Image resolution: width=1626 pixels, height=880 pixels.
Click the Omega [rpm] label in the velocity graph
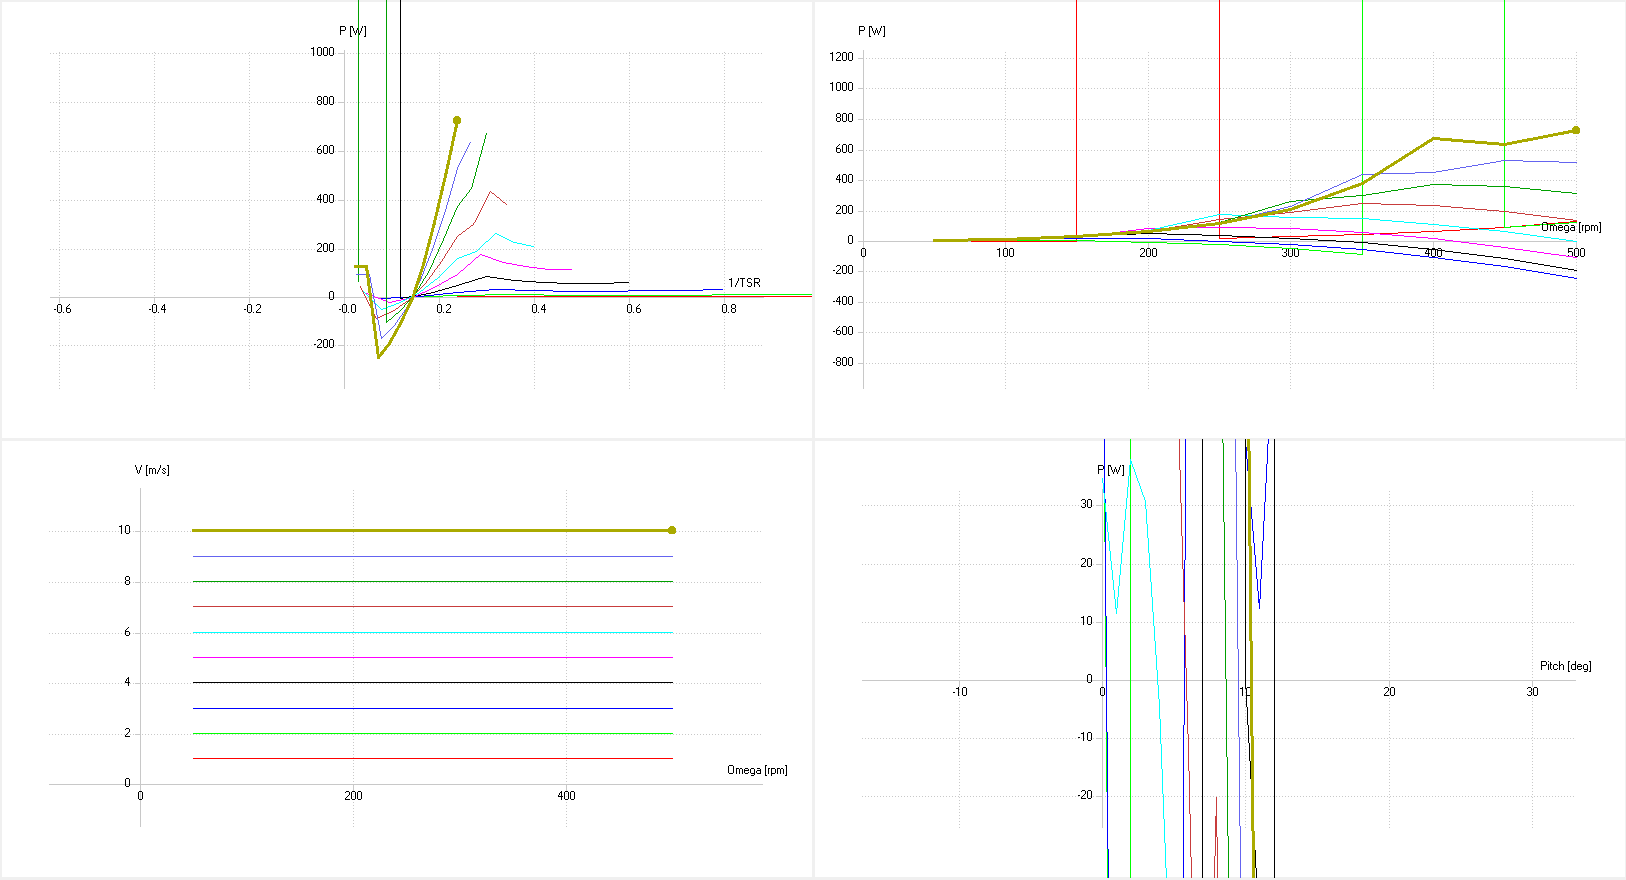757,770
